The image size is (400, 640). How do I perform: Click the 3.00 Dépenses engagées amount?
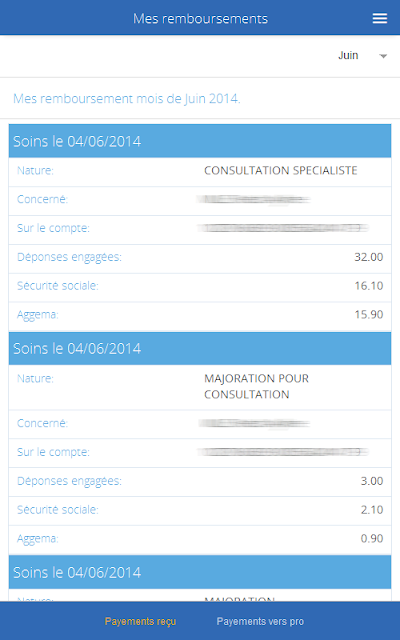[x=372, y=481]
